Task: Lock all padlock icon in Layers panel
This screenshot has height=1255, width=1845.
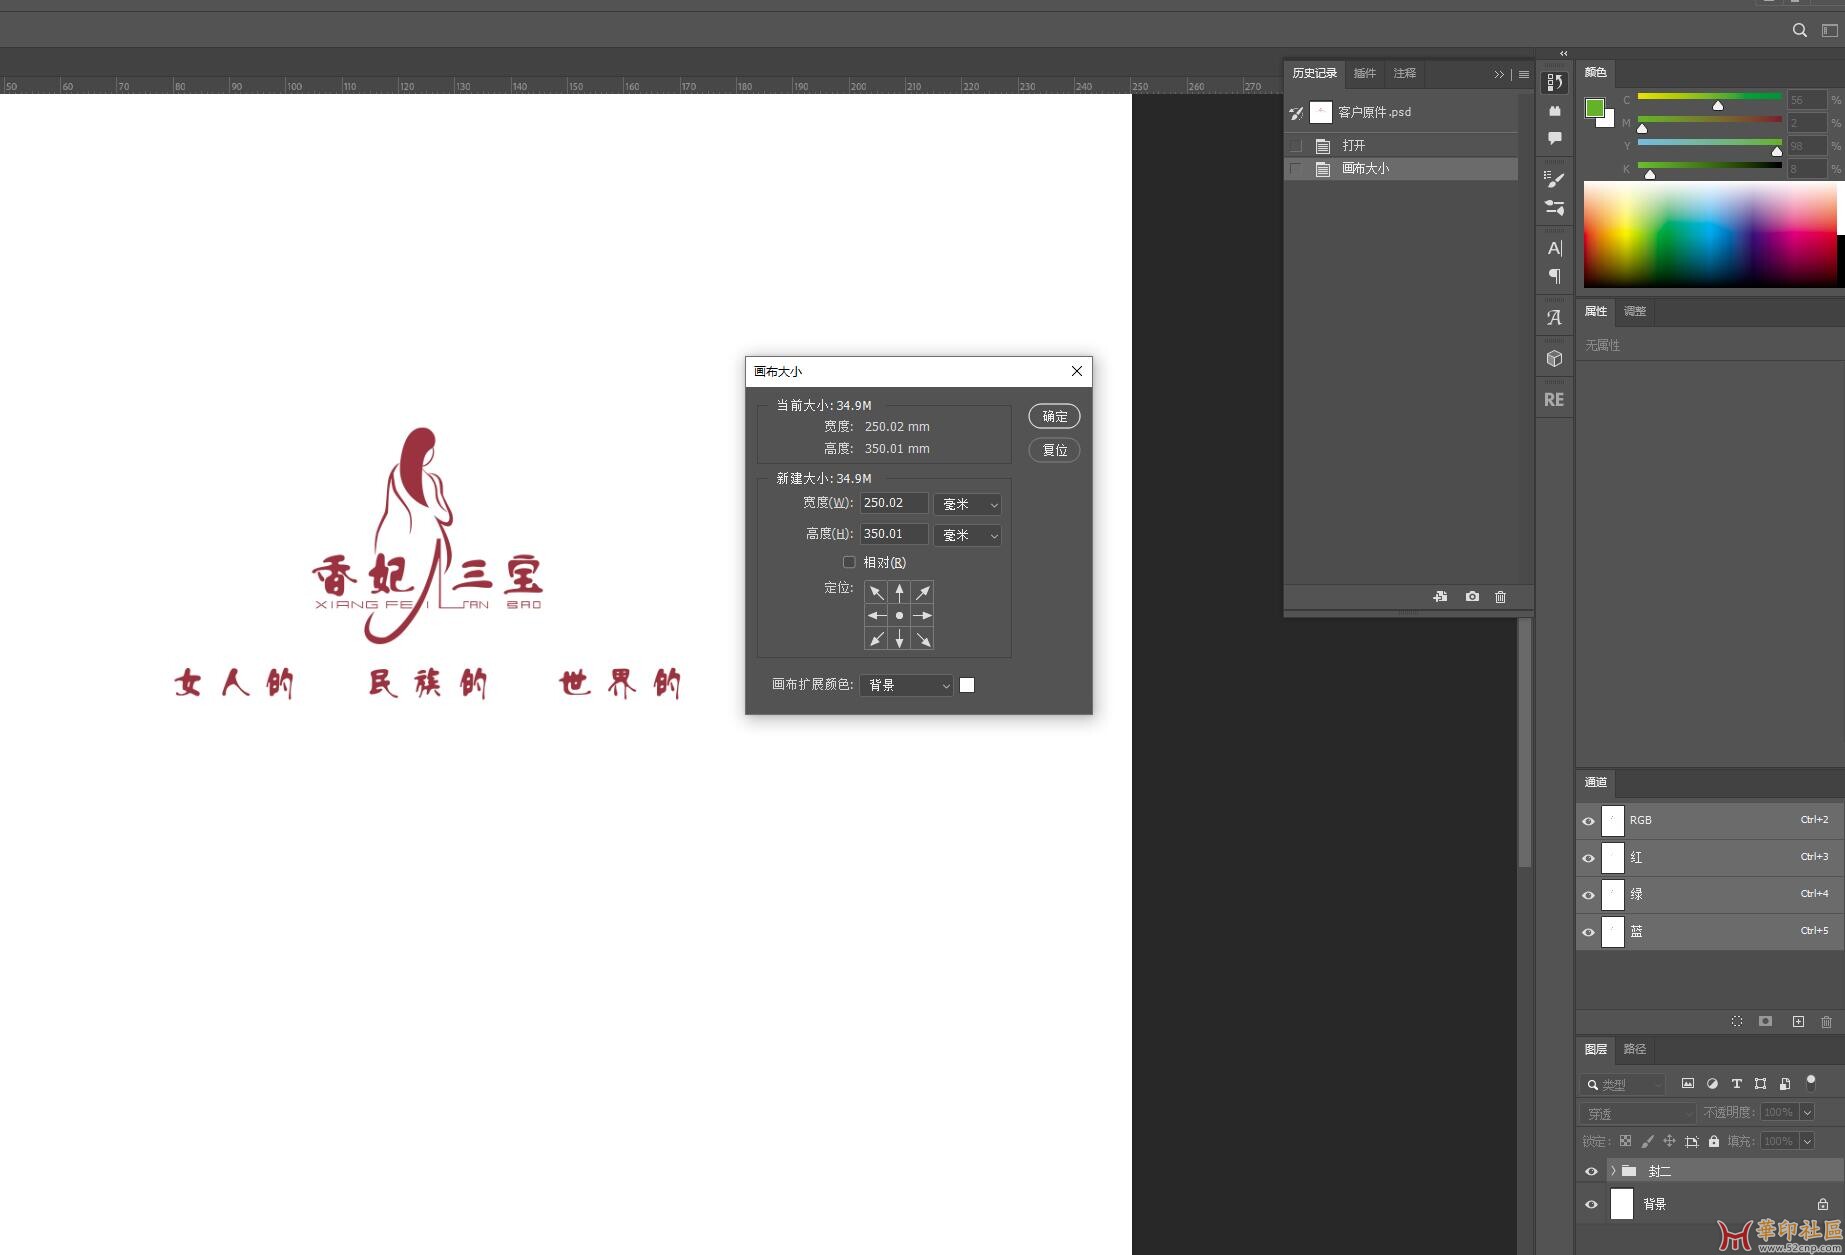Action: [x=1714, y=1141]
